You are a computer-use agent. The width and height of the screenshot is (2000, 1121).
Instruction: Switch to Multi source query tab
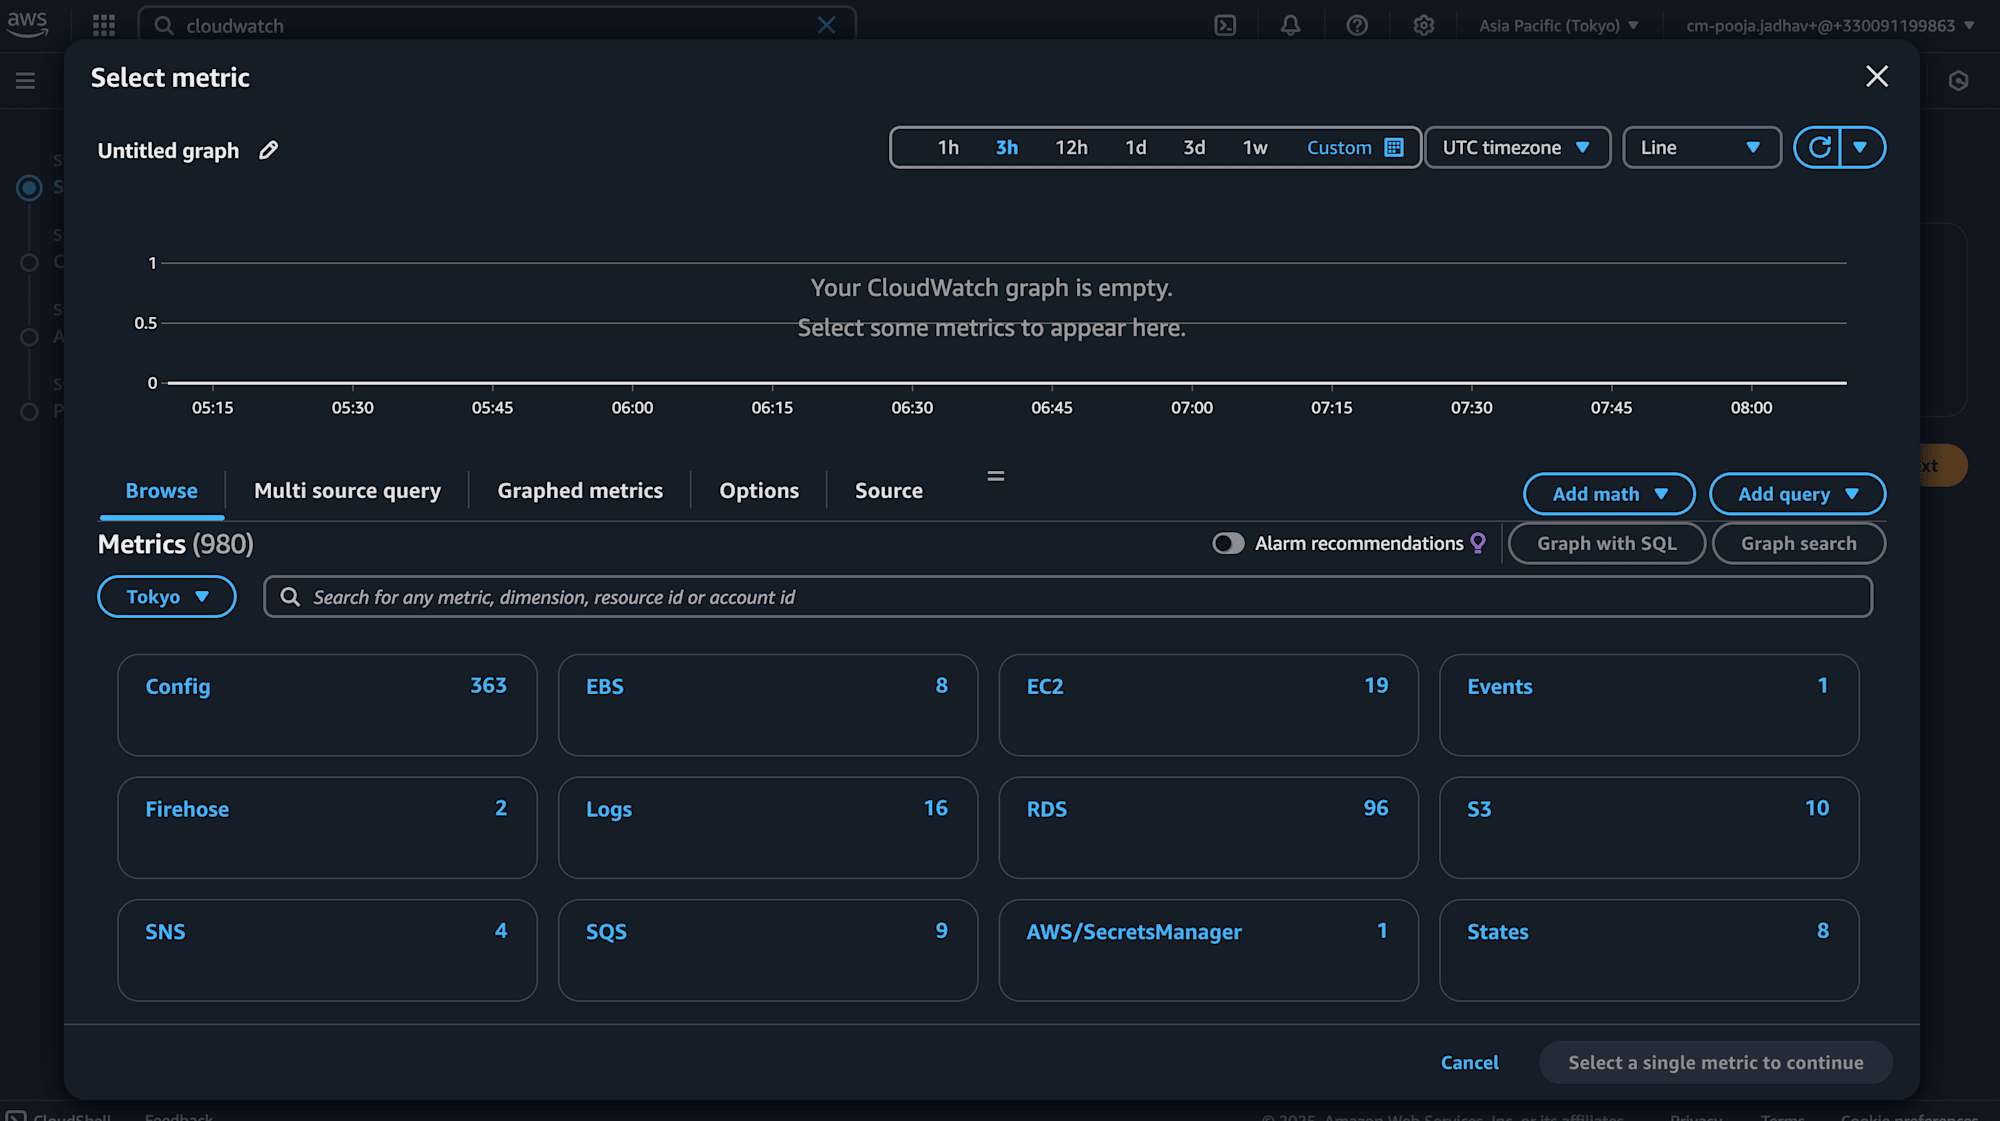coord(347,491)
